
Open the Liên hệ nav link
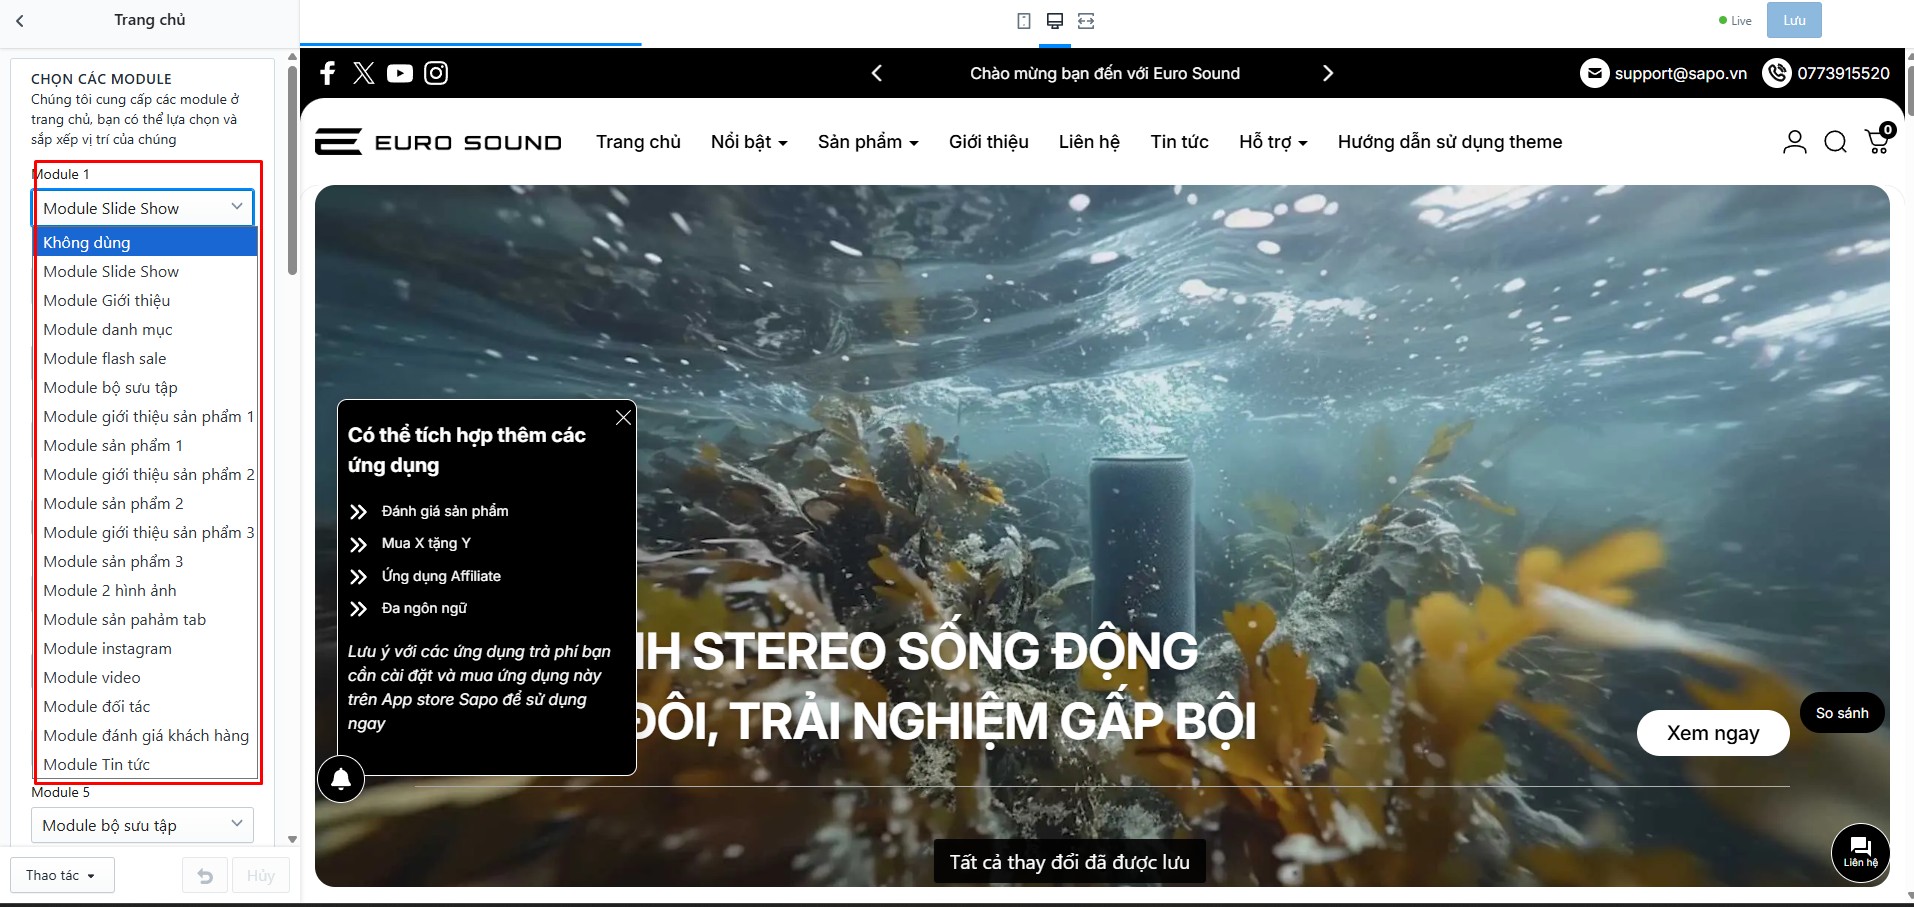pos(1089,142)
